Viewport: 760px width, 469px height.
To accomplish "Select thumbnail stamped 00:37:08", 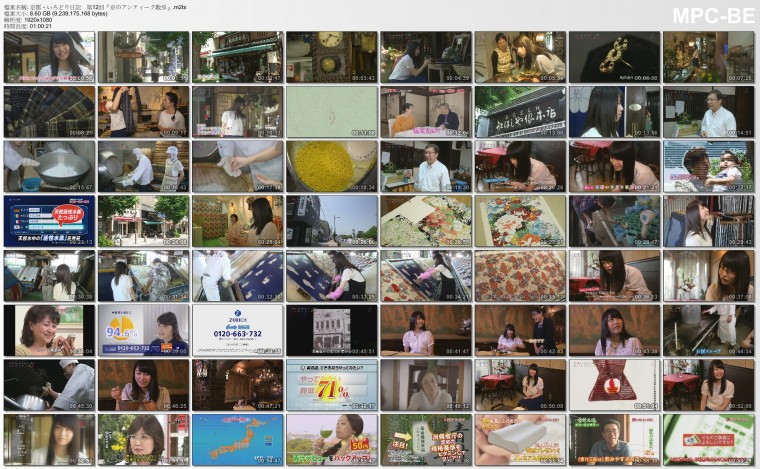I will [709, 276].
